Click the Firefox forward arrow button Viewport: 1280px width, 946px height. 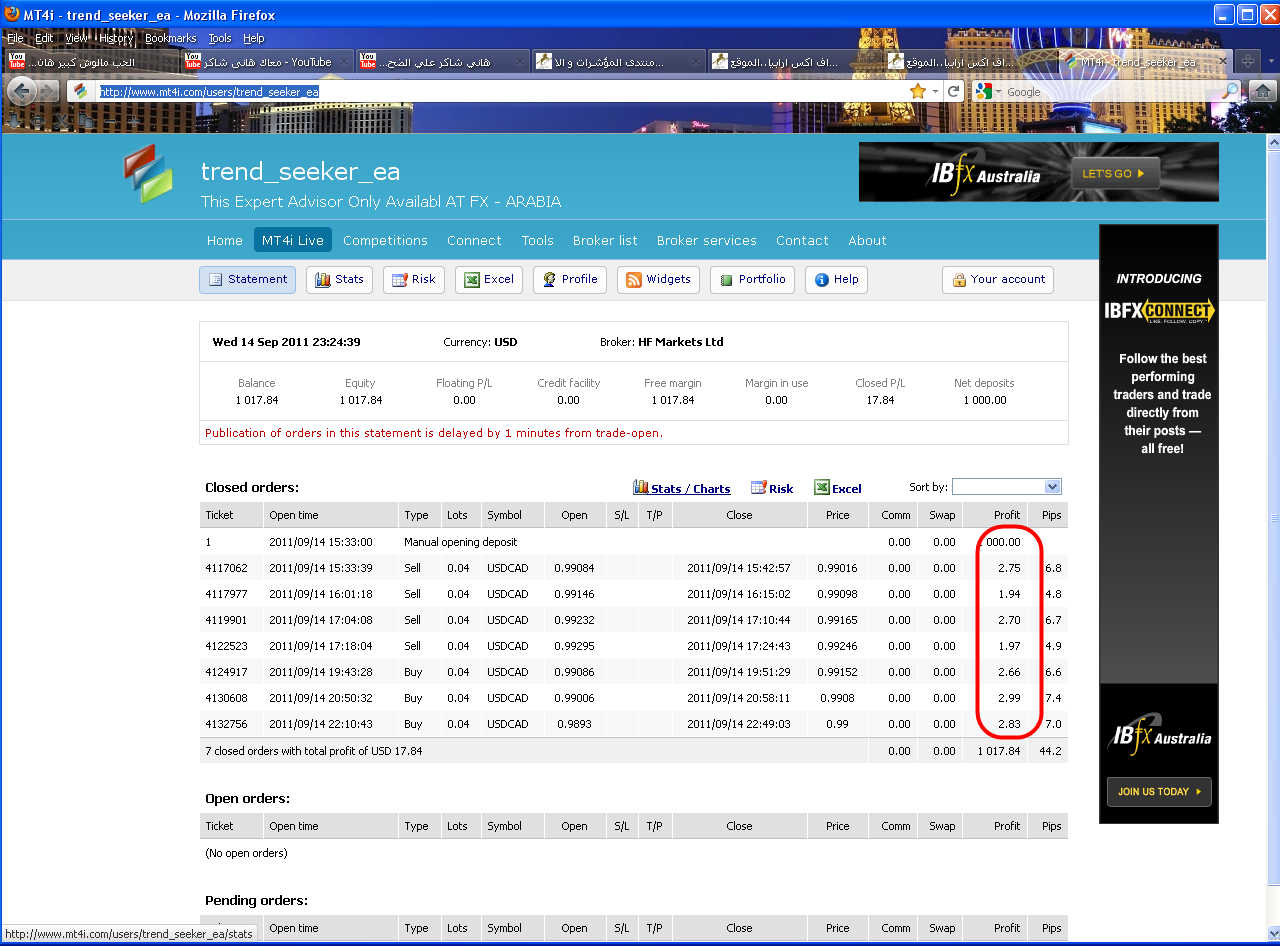48,91
